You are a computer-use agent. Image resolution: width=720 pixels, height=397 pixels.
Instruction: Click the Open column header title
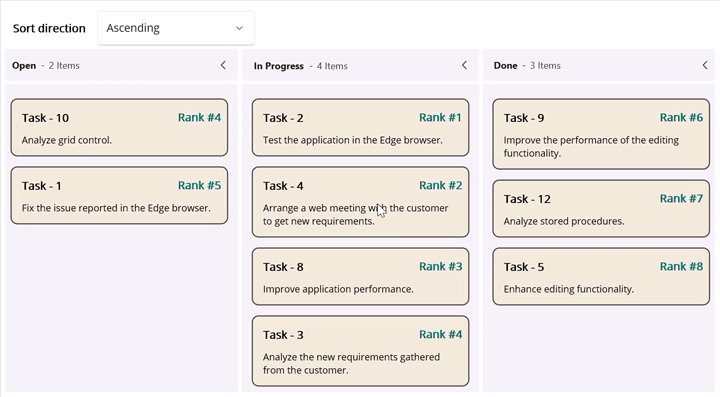tap(24, 66)
